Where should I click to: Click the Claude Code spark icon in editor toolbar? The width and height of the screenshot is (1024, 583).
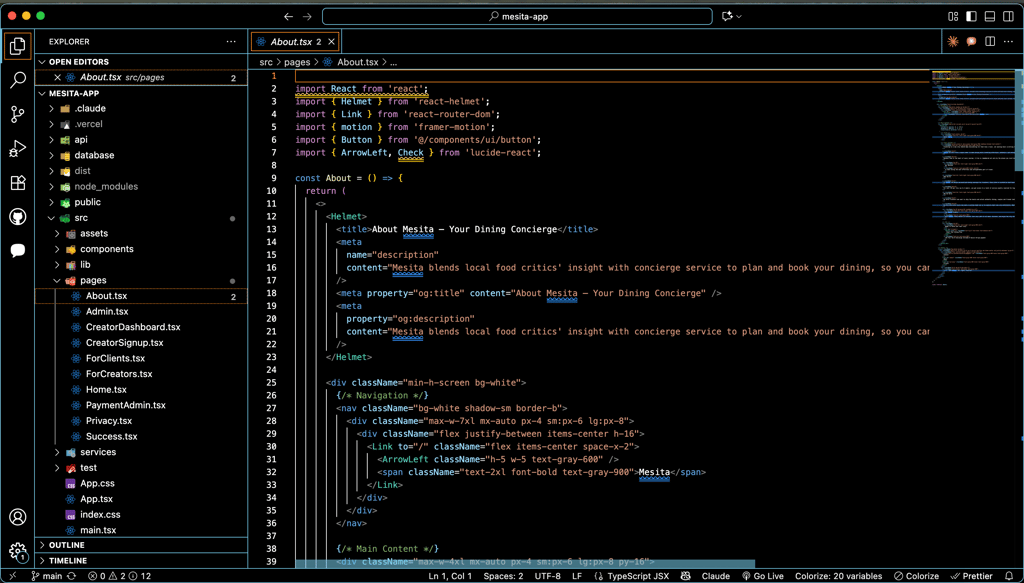[x=953, y=42]
